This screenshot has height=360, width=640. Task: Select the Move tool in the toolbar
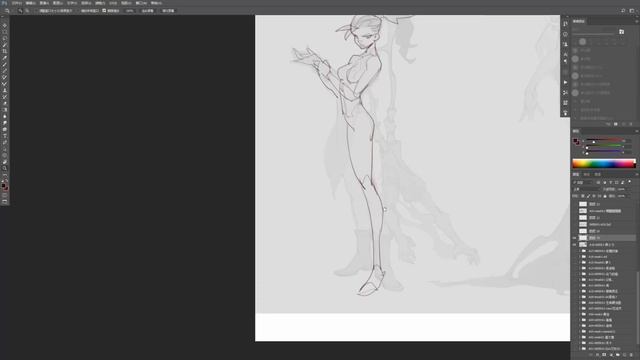(5, 25)
